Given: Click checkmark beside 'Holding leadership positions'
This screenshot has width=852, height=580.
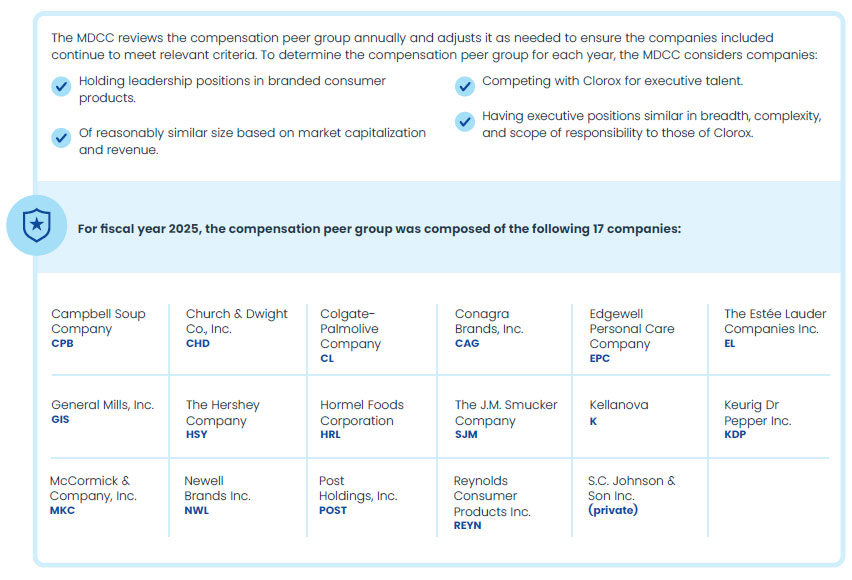Looking at the screenshot, I should coord(62,87).
